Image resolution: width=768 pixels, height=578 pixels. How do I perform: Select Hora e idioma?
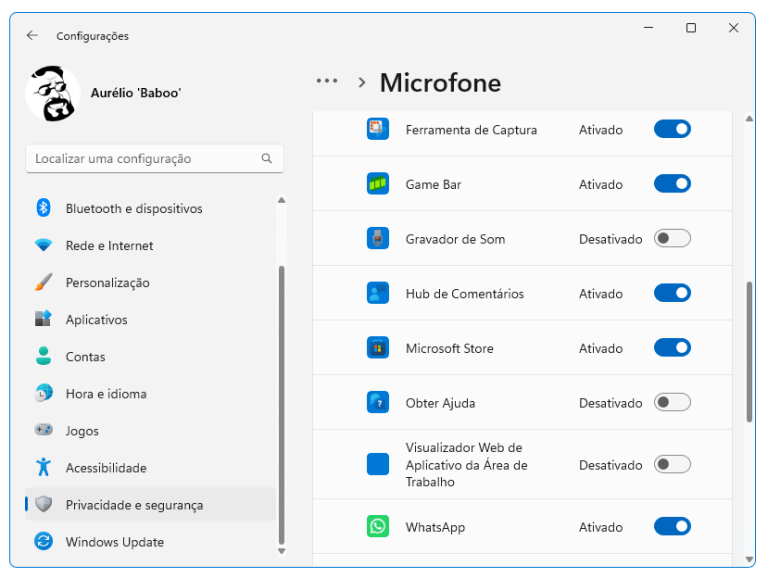[151, 393]
